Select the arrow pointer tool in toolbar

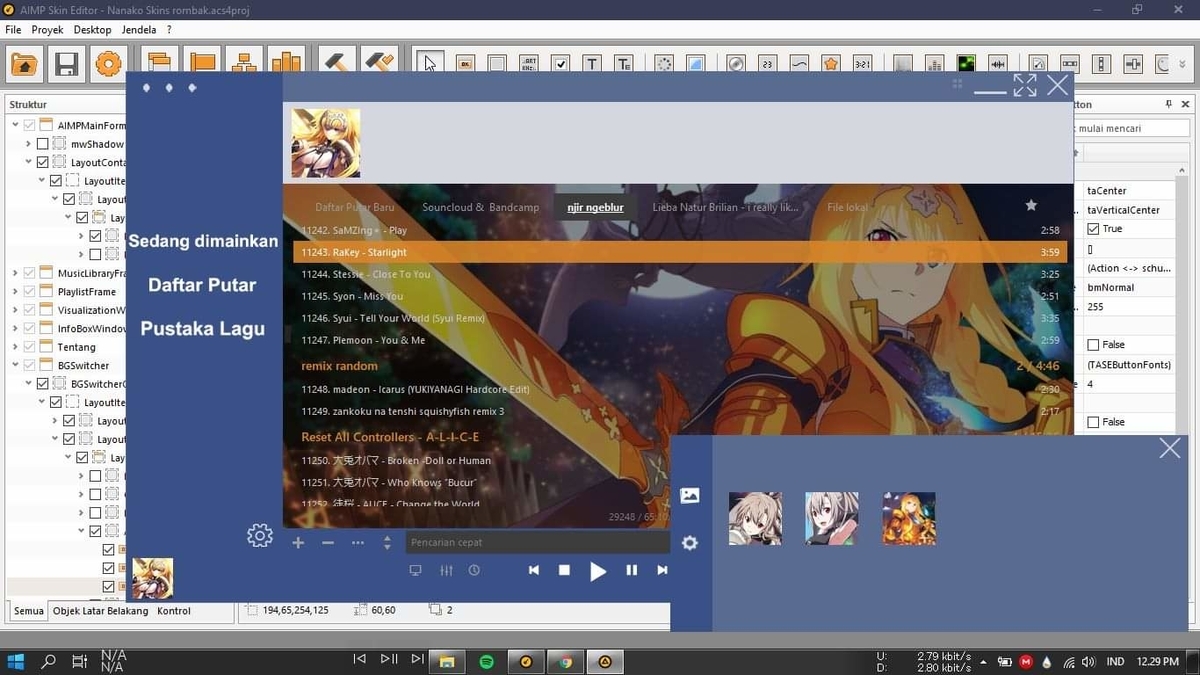coord(430,63)
